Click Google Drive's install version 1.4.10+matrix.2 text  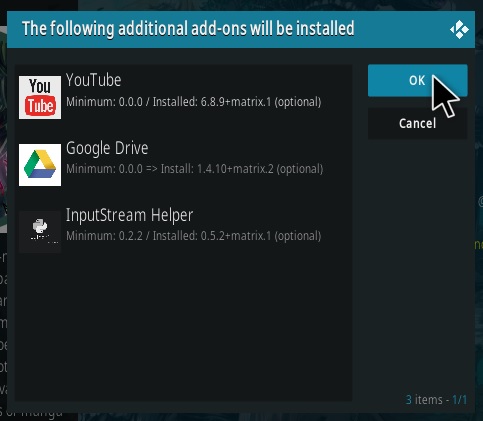point(235,169)
